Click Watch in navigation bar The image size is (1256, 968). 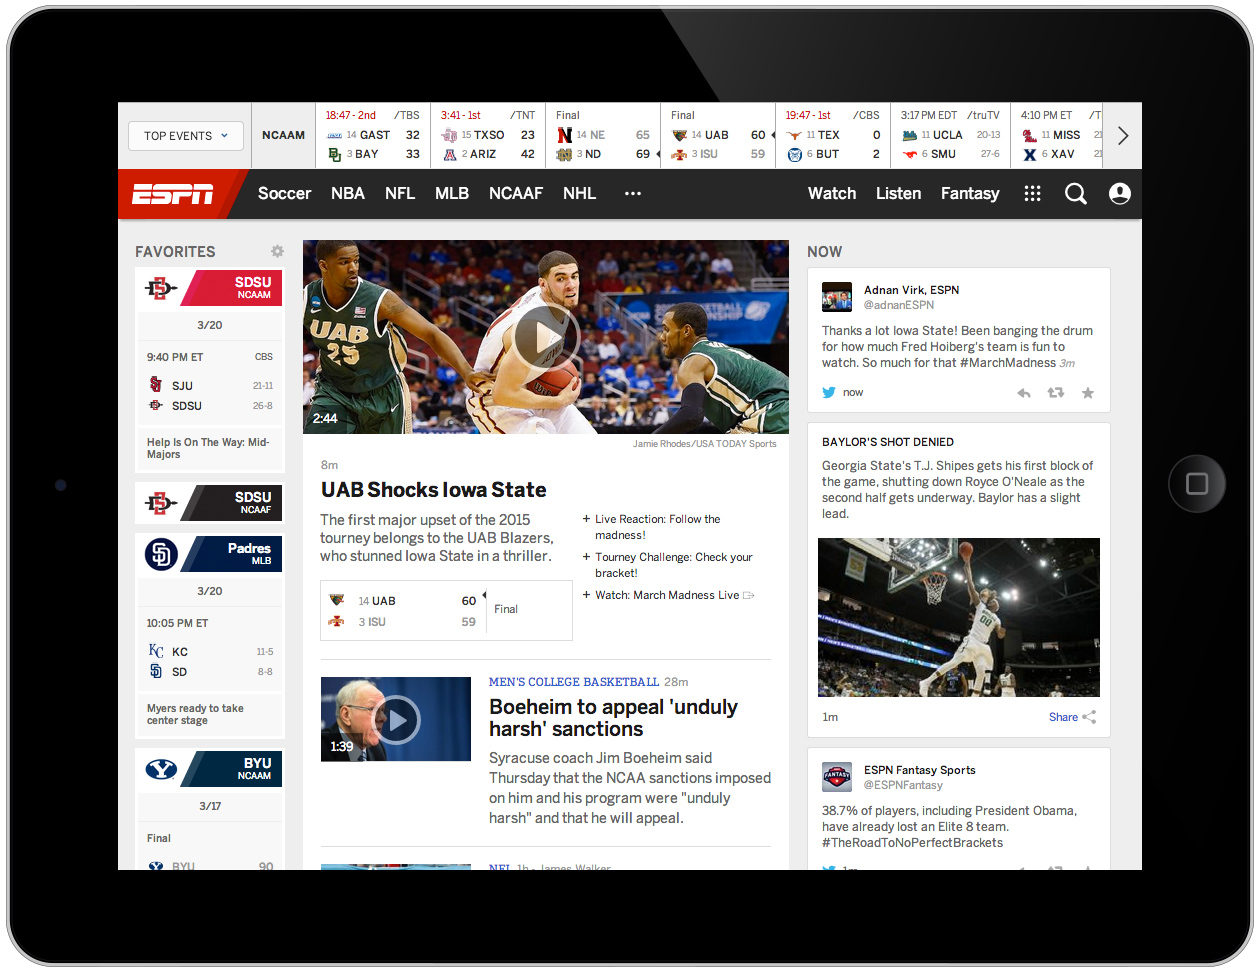coord(832,194)
